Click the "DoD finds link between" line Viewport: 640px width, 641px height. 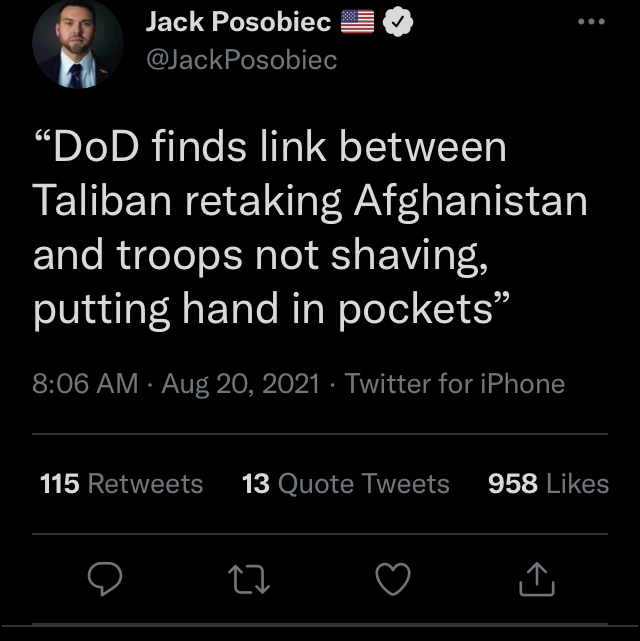point(270,147)
